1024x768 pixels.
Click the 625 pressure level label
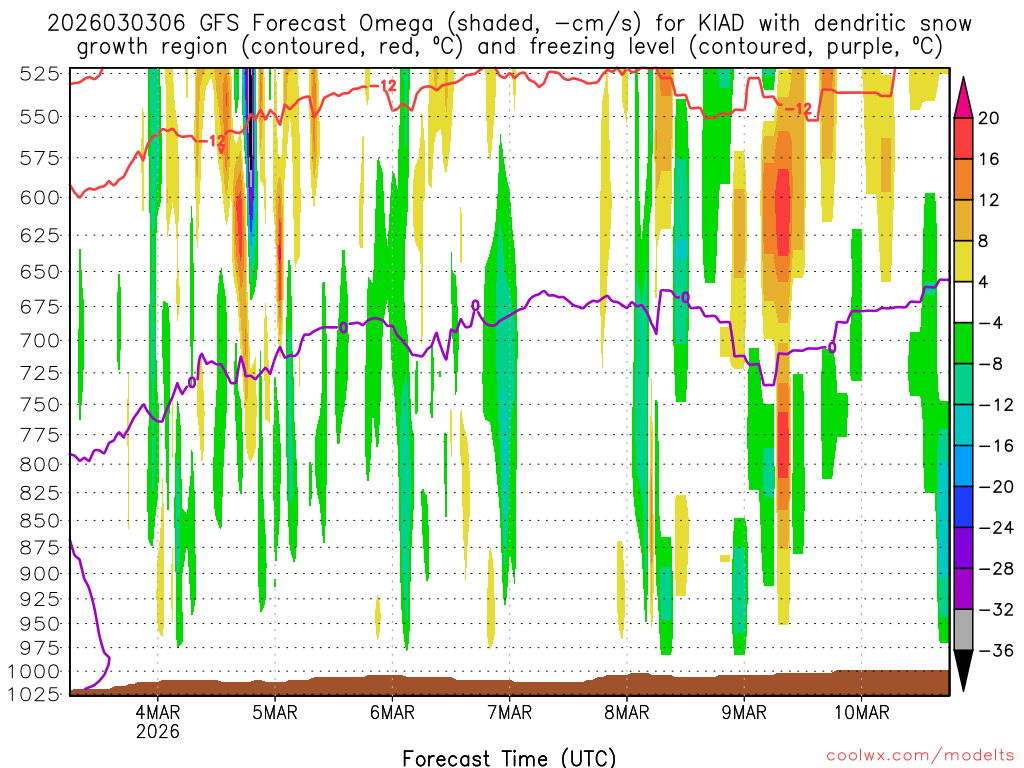pyautogui.click(x=40, y=235)
